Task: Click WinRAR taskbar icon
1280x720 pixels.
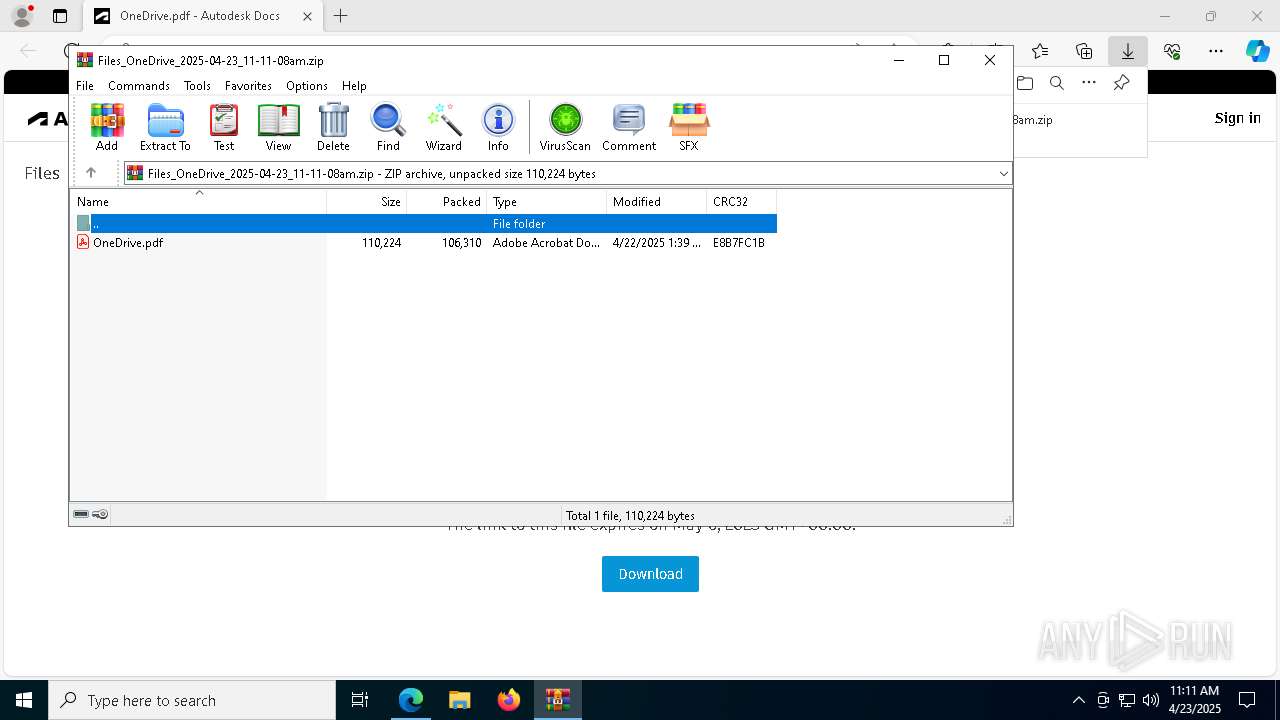Action: tap(558, 700)
